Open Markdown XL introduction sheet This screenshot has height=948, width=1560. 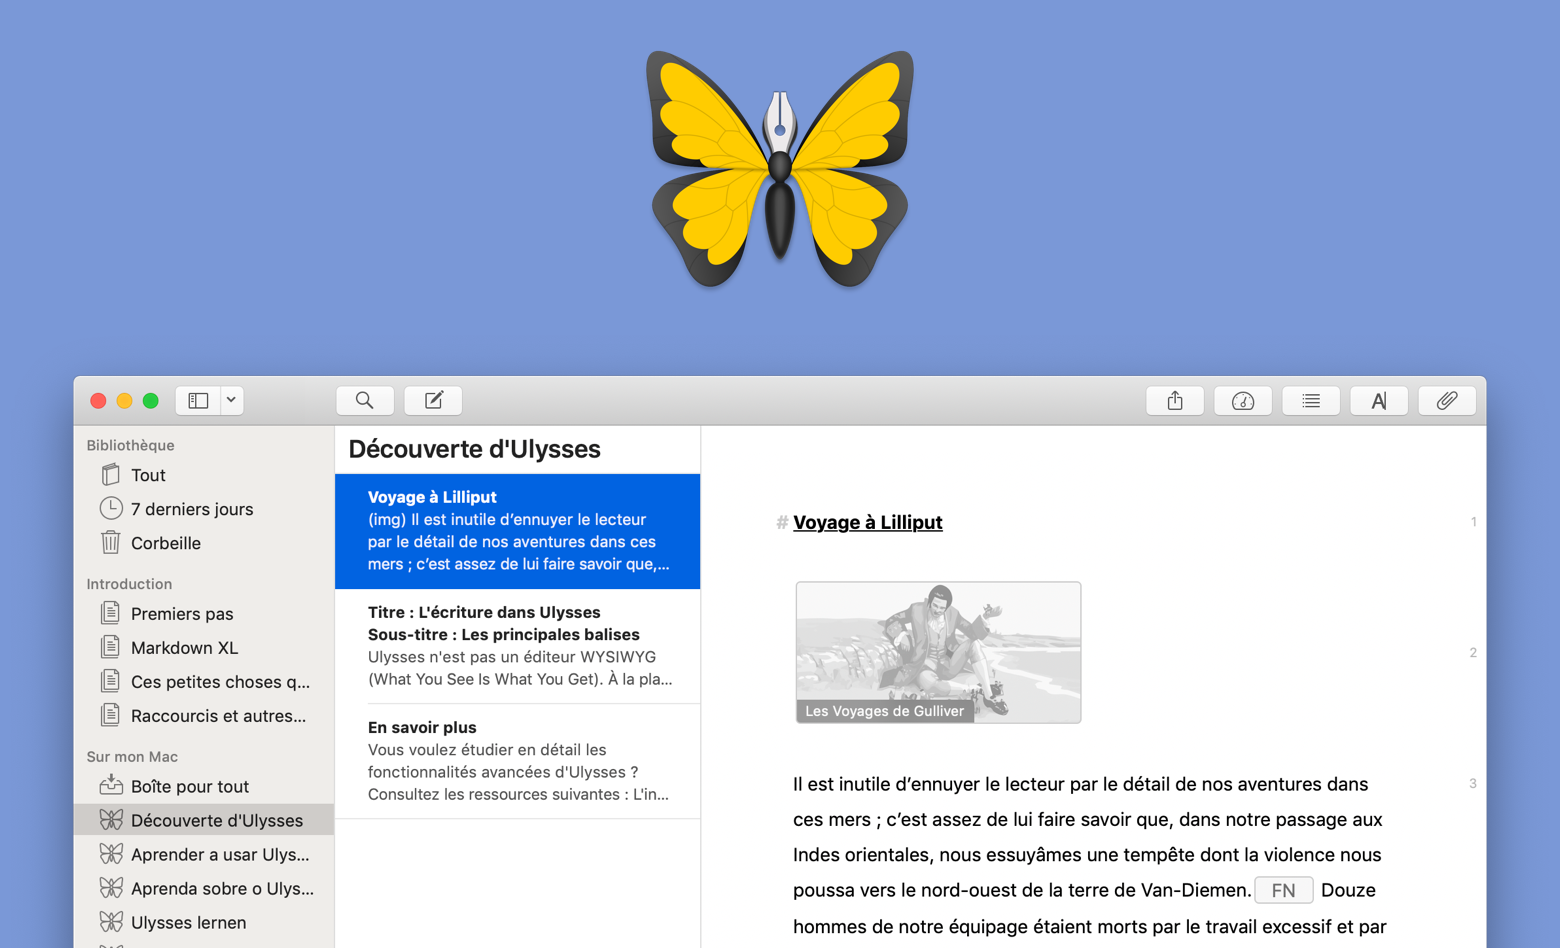pos(204,648)
